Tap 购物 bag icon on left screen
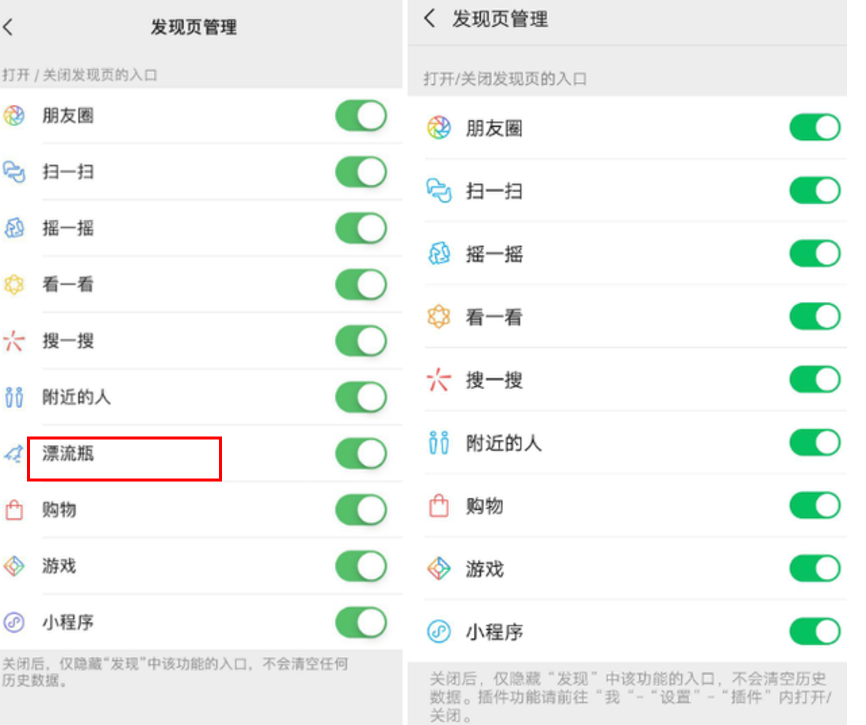866x725 pixels. point(14,510)
